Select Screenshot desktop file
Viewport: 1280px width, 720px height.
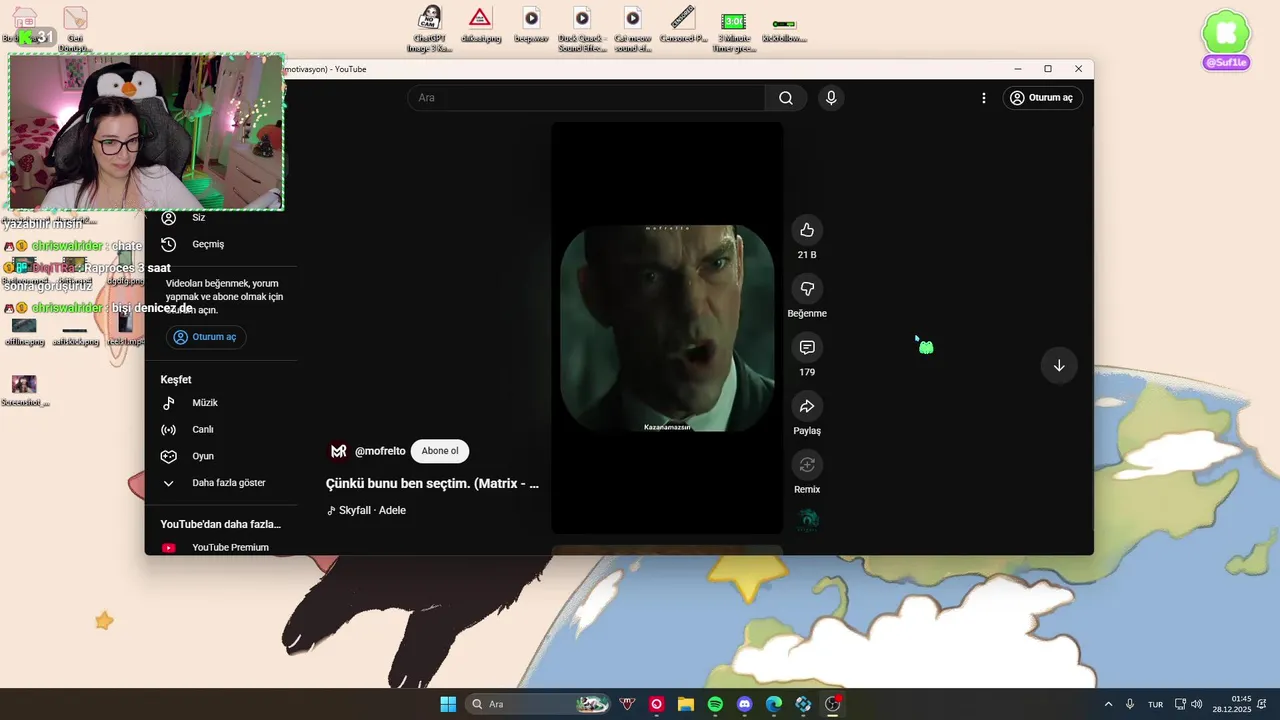coord(24,390)
